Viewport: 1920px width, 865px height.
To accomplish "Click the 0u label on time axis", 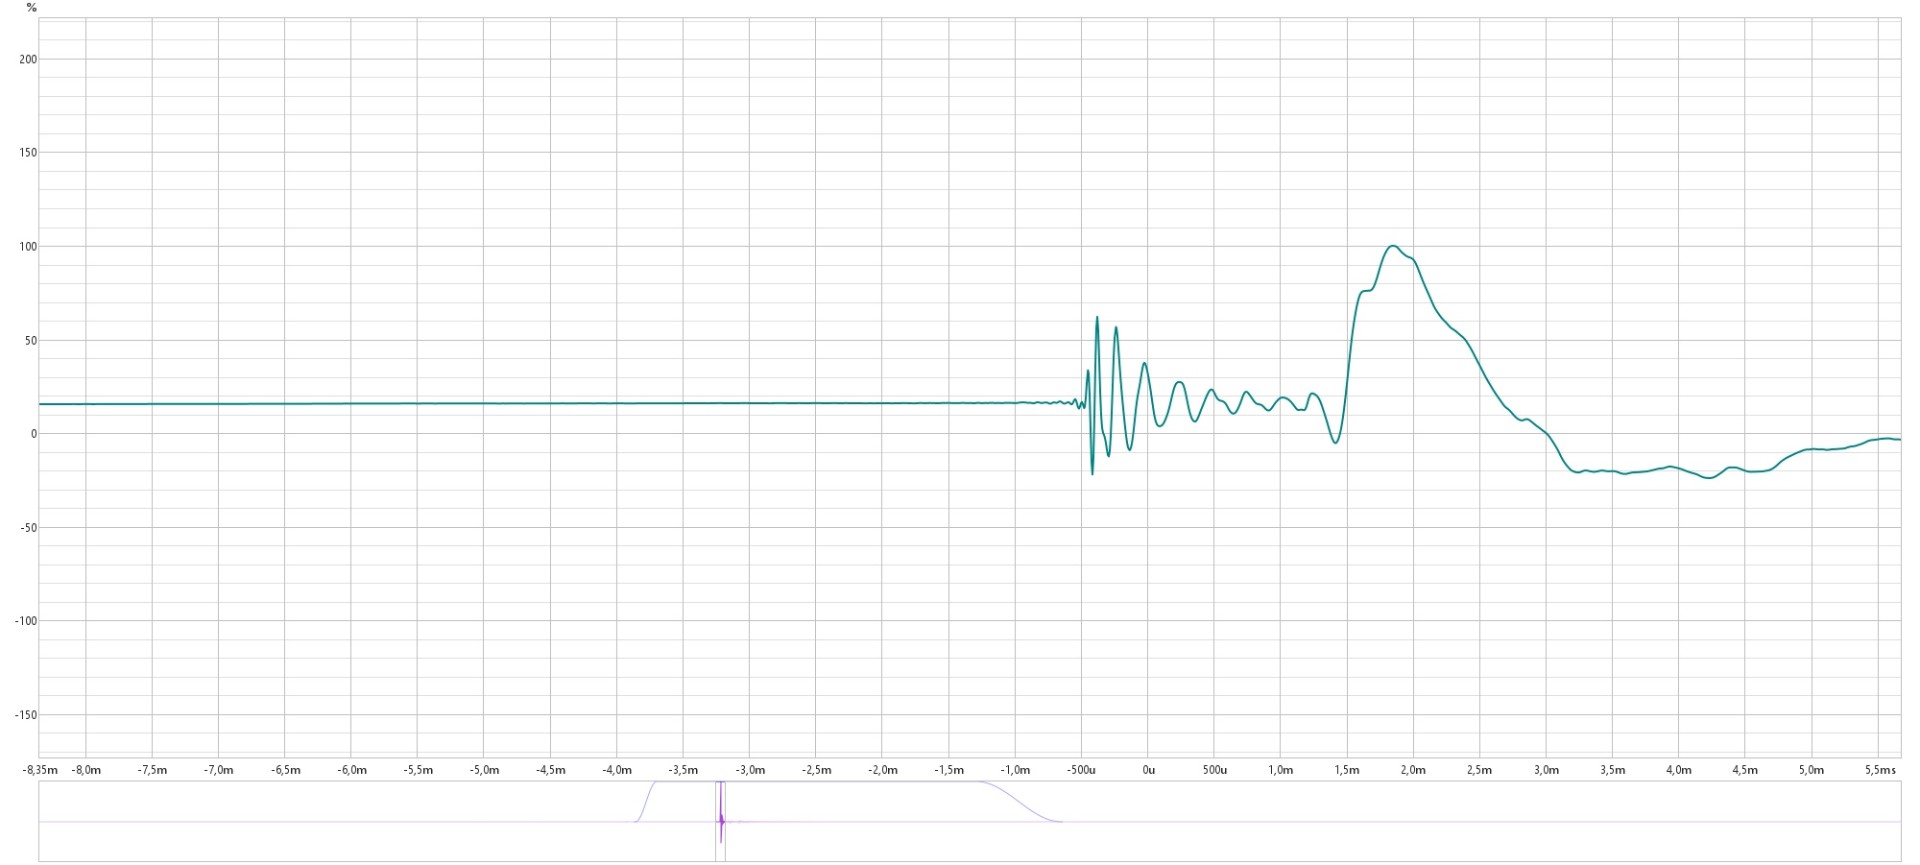I will [x=1148, y=770].
